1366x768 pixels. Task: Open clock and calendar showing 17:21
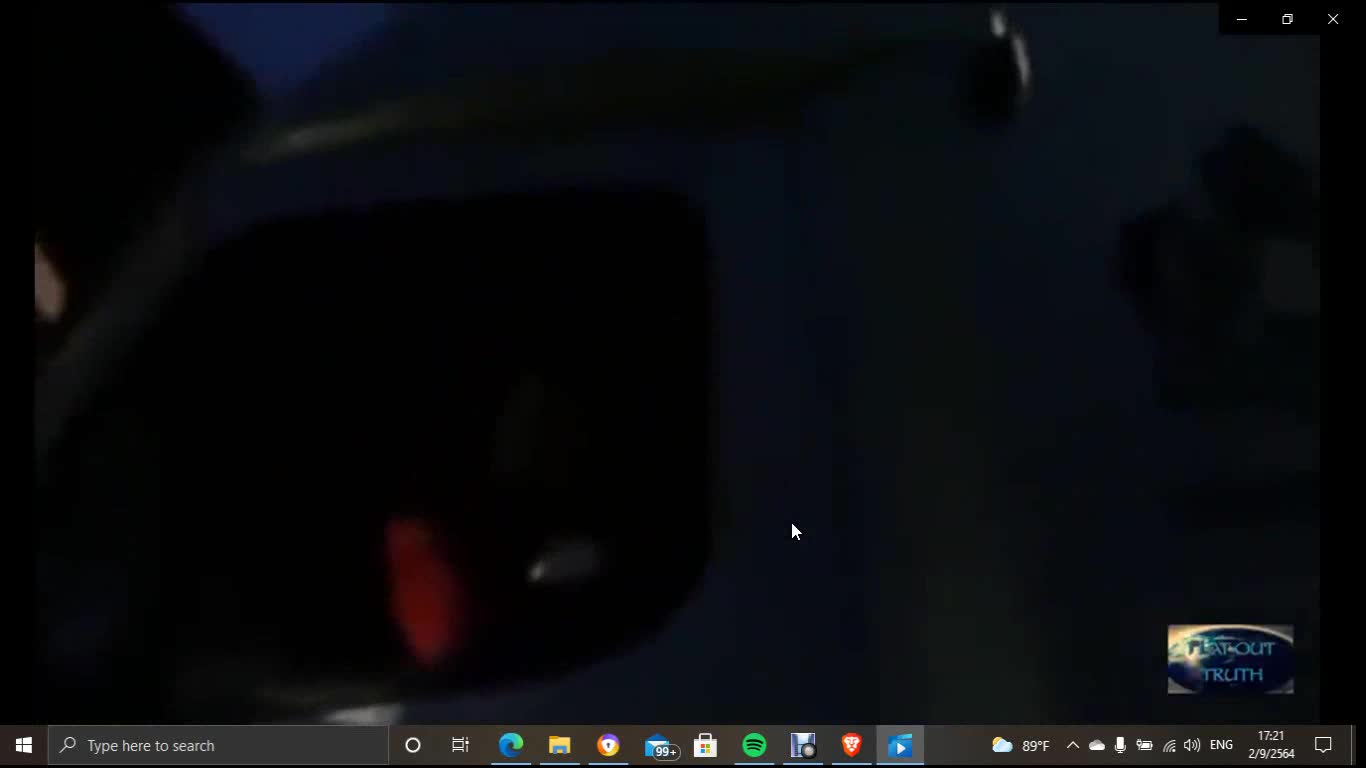point(1271,745)
